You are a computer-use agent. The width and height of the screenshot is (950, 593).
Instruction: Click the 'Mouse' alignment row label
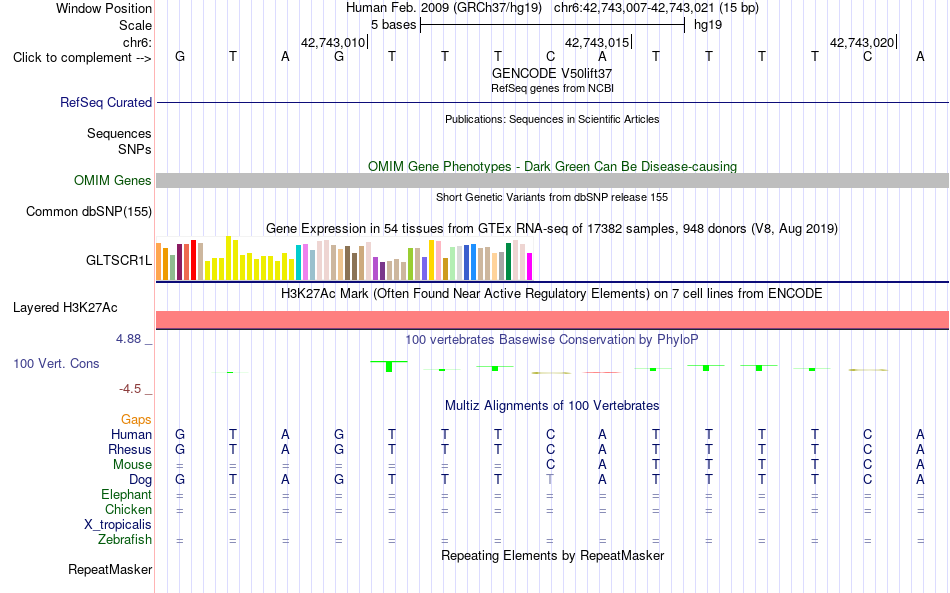(132, 465)
